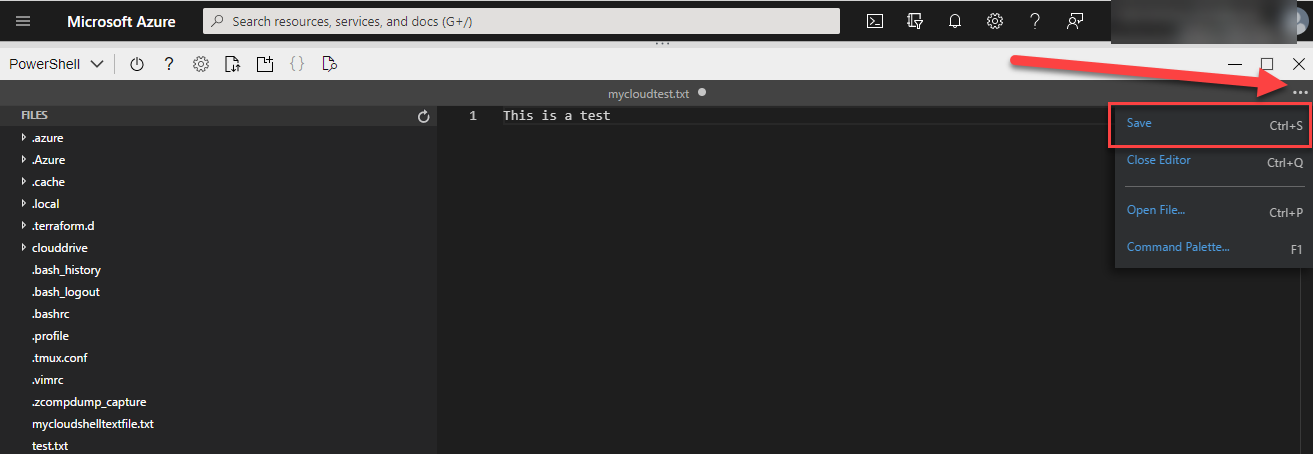Open .zcompdump_capture file
Screen dimensions: 1313x454
click(x=89, y=402)
